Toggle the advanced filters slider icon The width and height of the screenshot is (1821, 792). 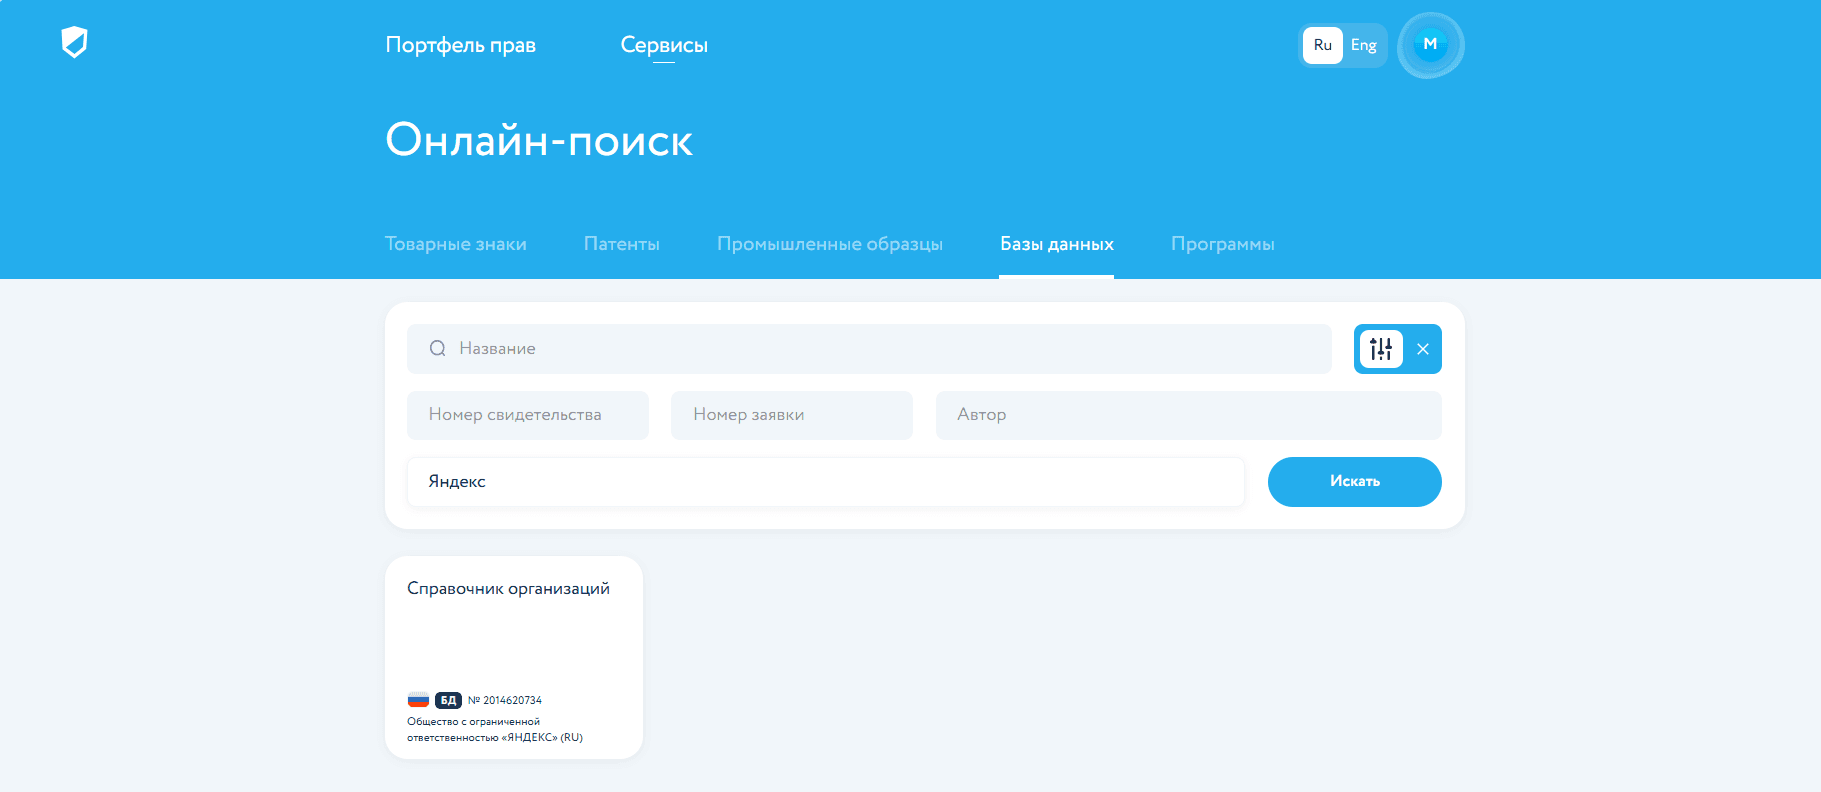[1381, 349]
